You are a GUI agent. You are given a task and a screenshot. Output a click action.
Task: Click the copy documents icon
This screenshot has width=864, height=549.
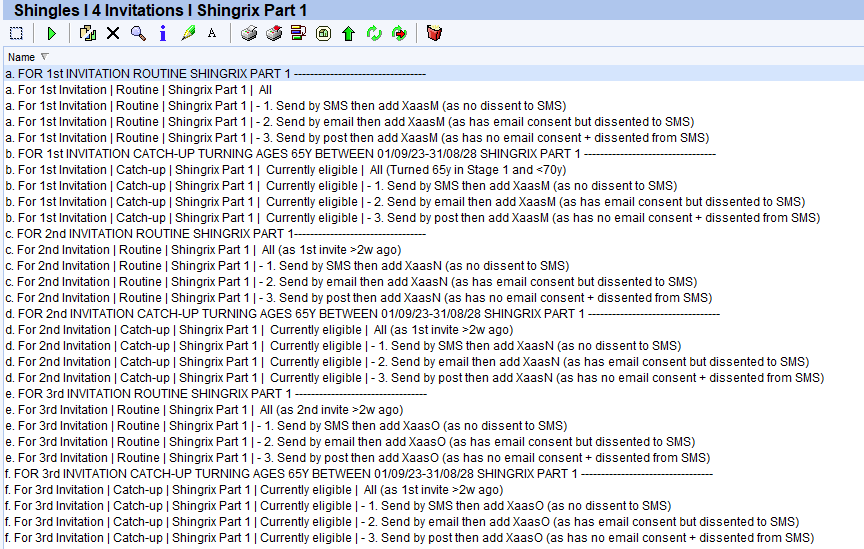[x=88, y=34]
